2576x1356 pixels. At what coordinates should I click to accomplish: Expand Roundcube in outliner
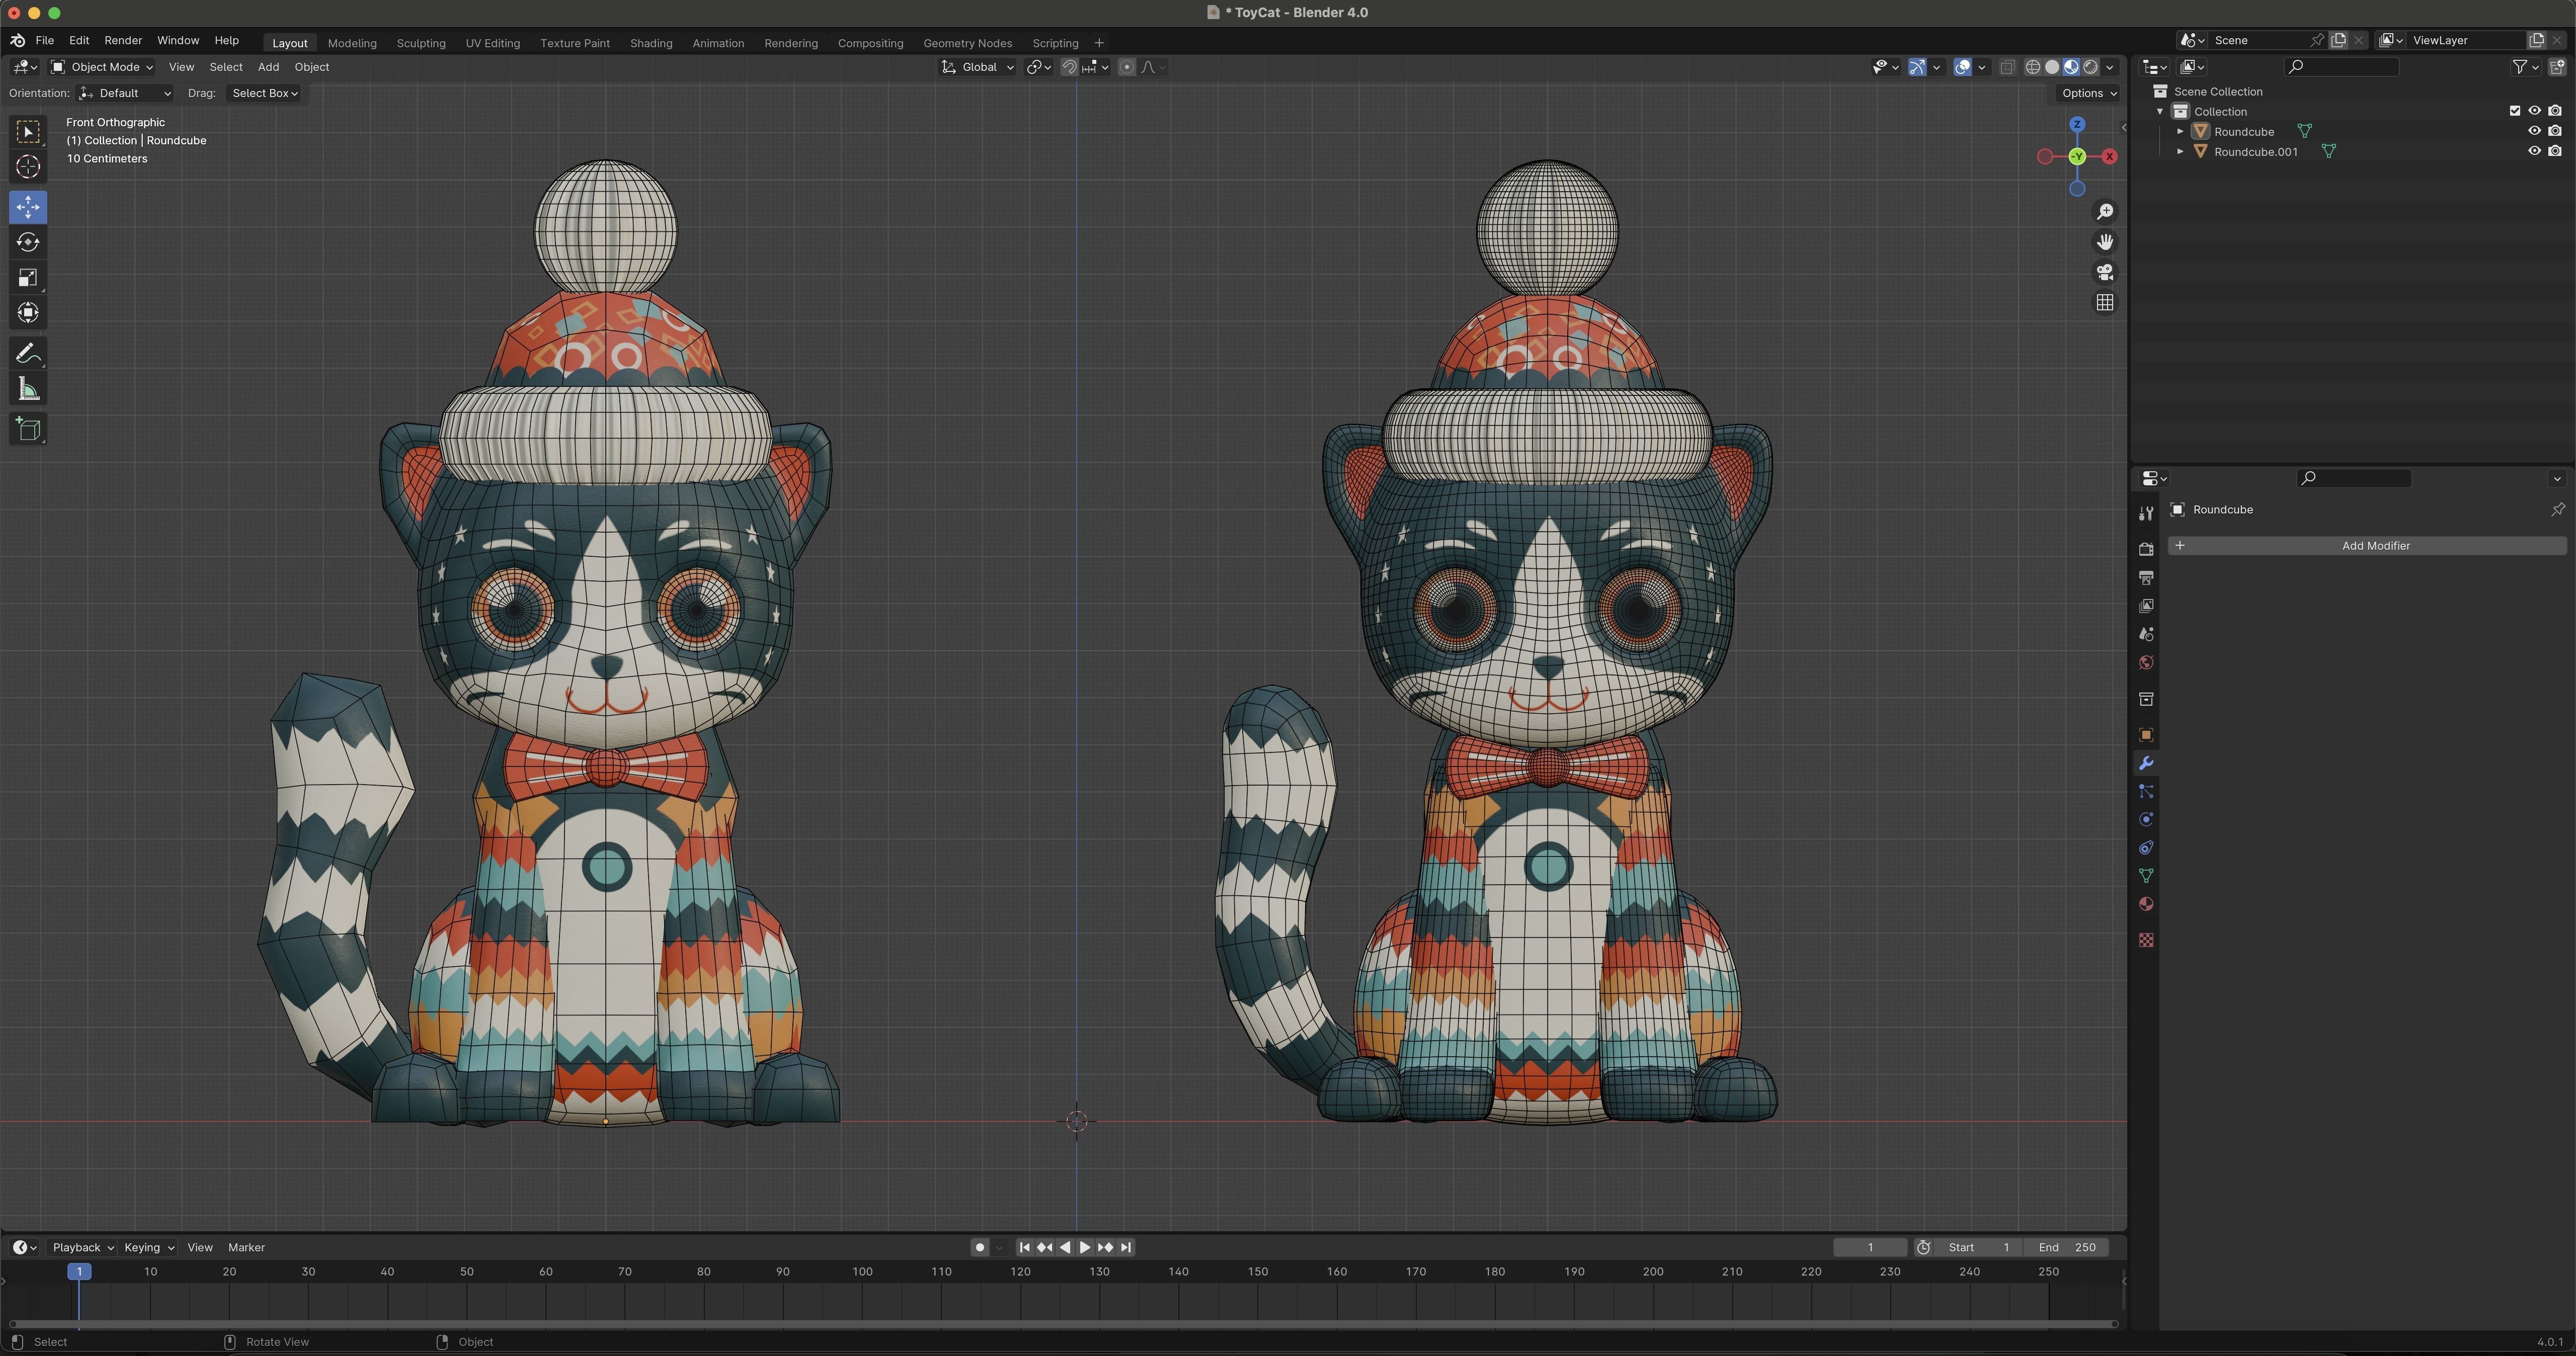2180,131
